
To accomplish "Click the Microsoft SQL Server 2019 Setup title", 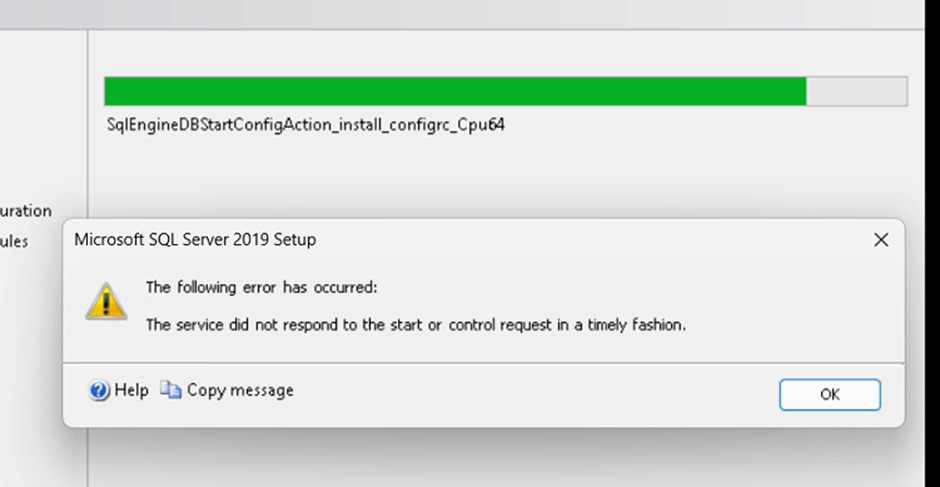I will pyautogui.click(x=195, y=240).
